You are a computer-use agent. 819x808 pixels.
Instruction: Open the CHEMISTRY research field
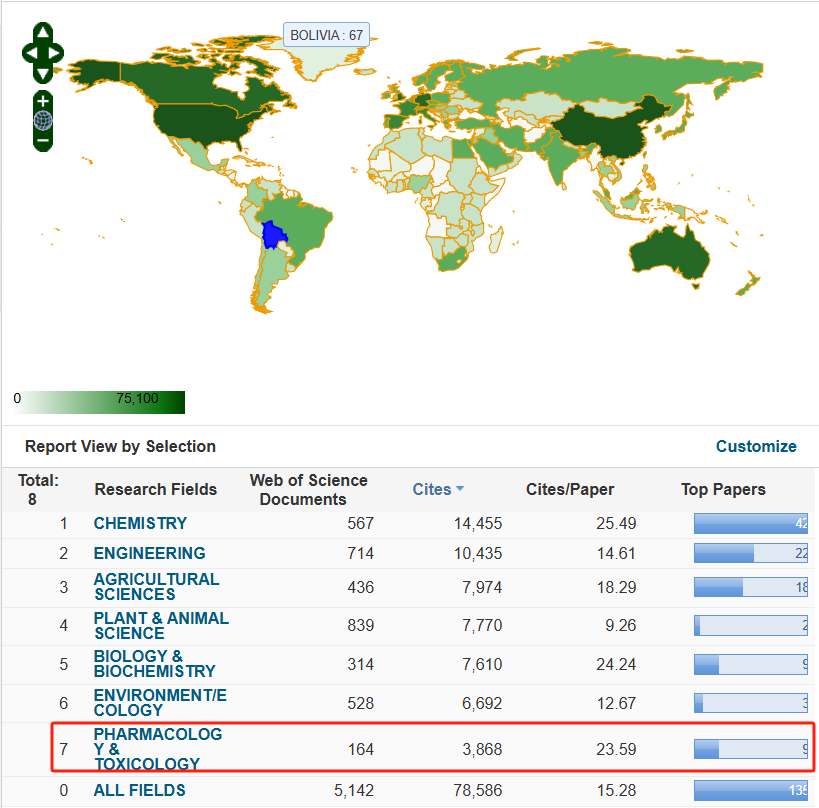pyautogui.click(x=140, y=523)
